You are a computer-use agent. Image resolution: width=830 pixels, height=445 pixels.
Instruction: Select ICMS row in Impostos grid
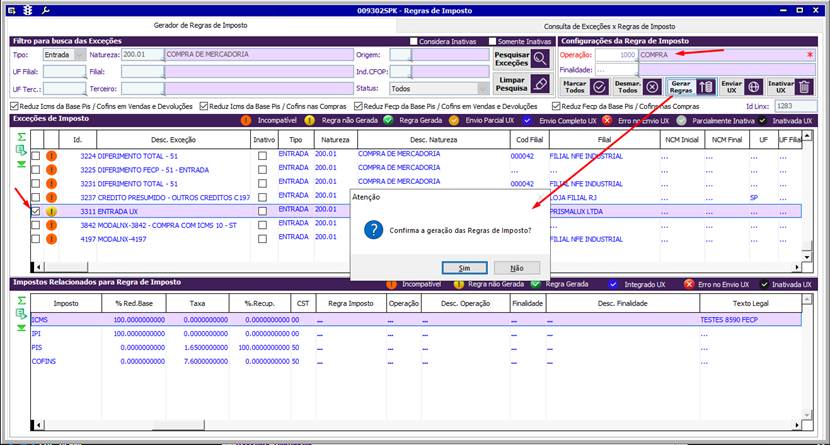[x=416, y=320]
